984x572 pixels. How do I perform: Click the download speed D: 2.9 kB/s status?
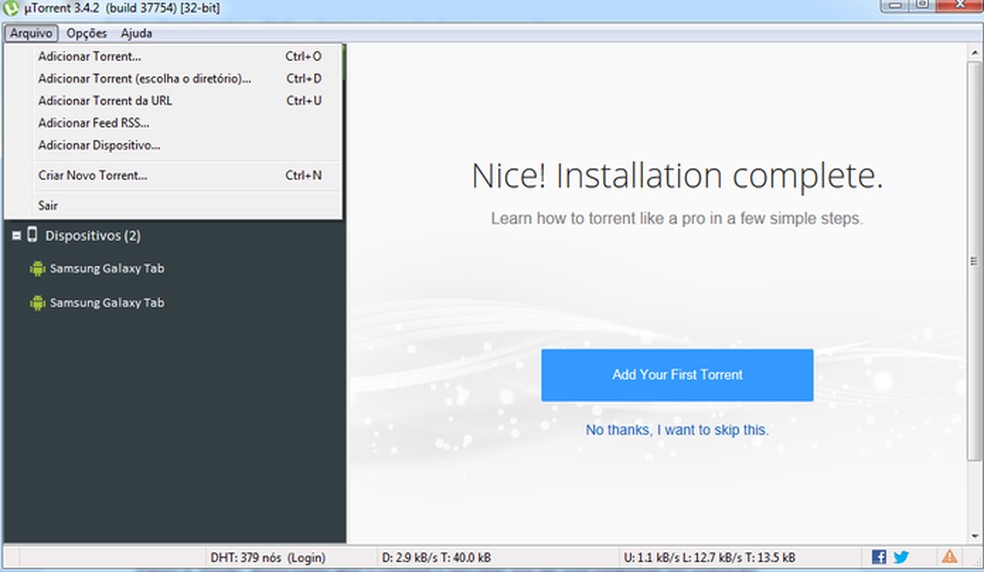click(436, 558)
